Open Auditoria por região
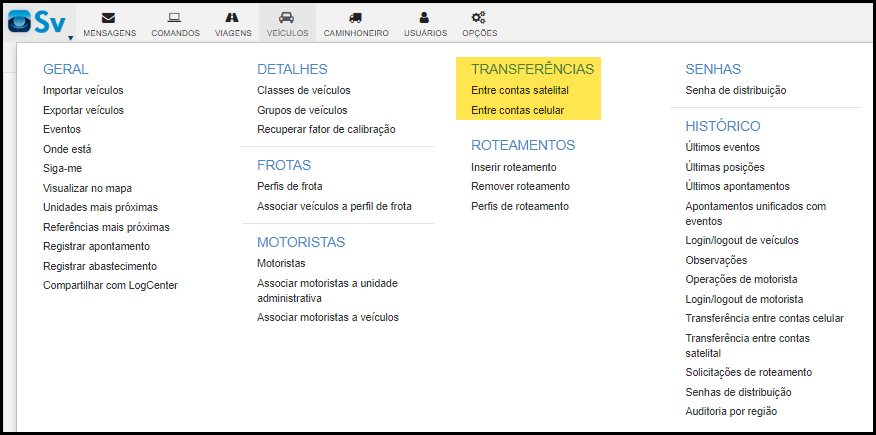The image size is (876, 435). point(730,411)
